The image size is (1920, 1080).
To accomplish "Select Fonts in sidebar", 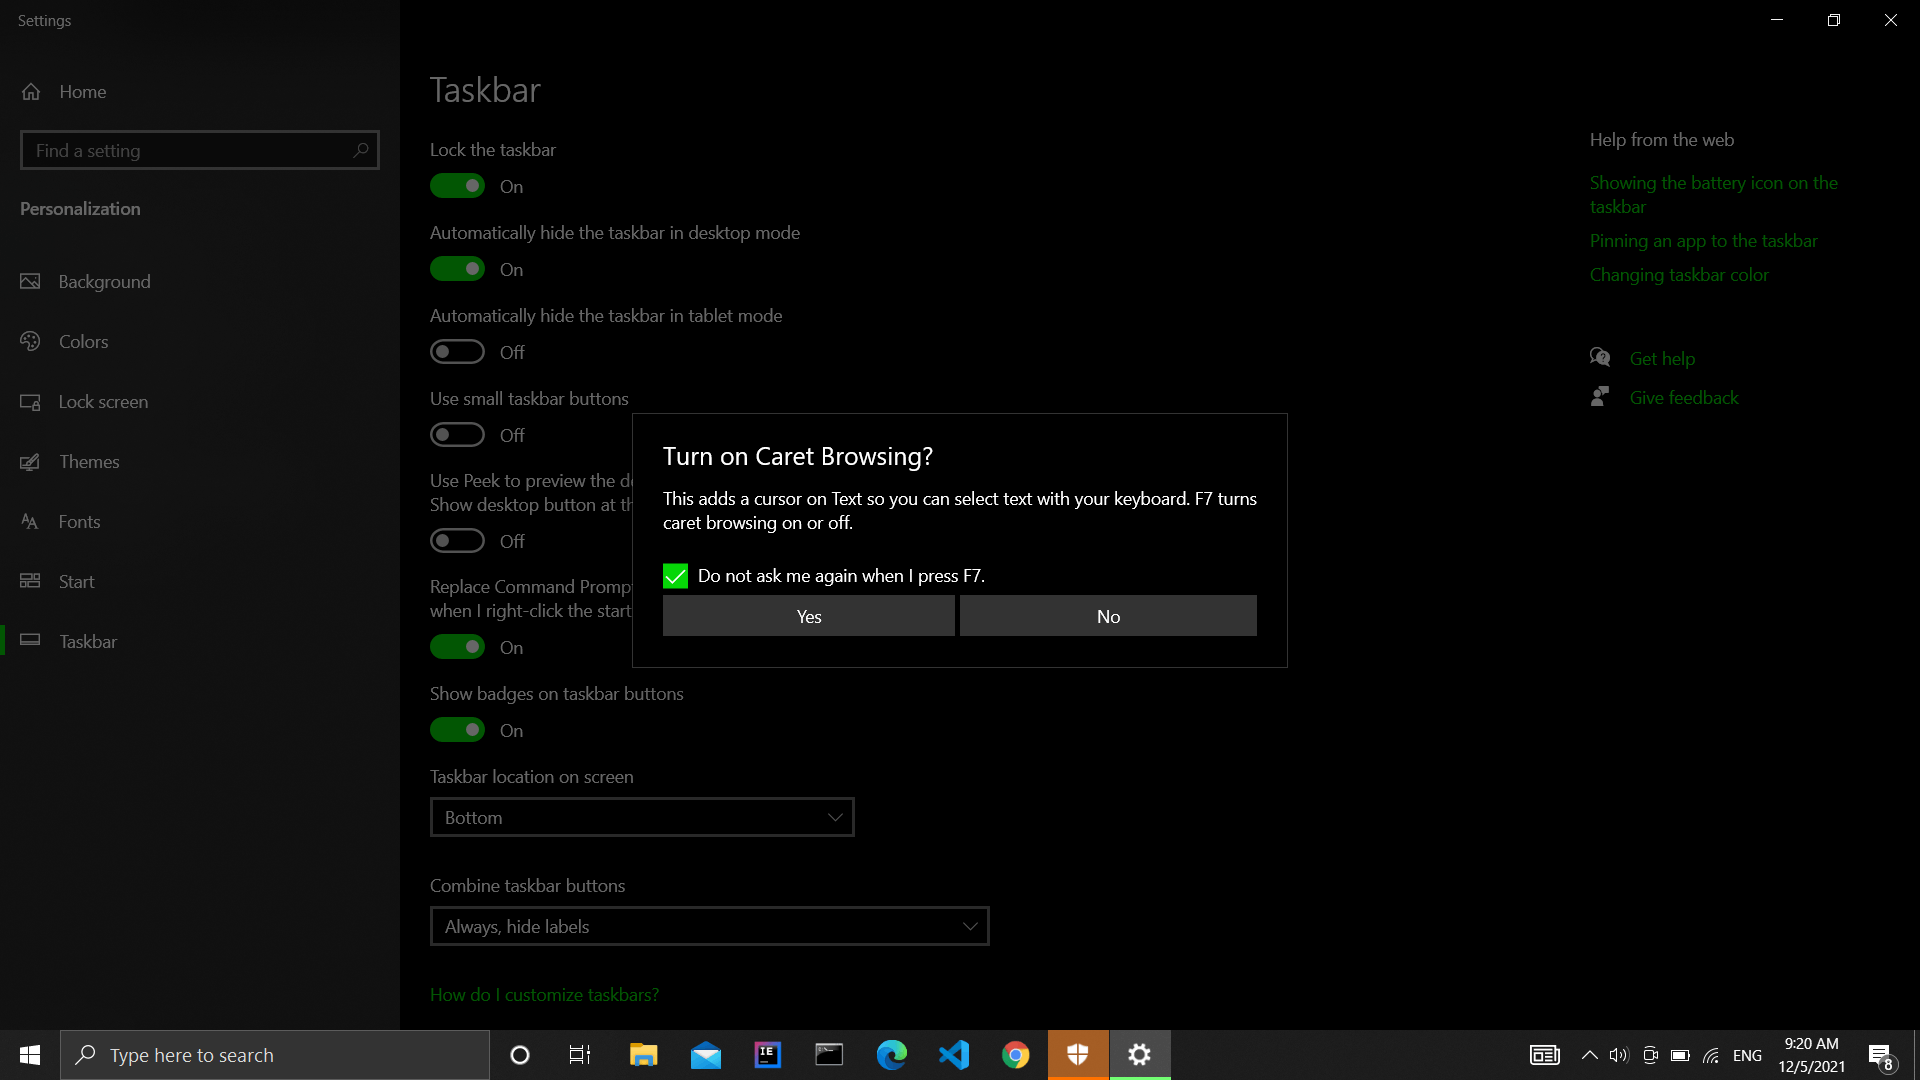I will point(200,522).
